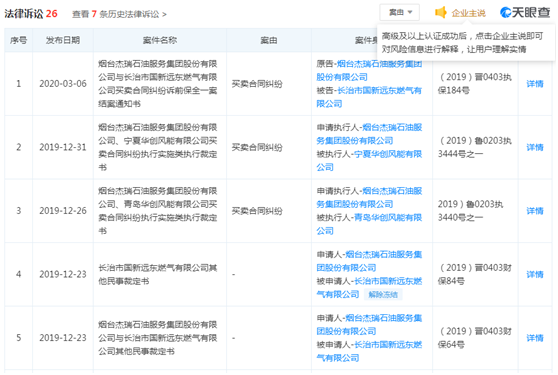Click the 发布日期 column header
Viewport: 558px width, 375px height.
[63, 40]
